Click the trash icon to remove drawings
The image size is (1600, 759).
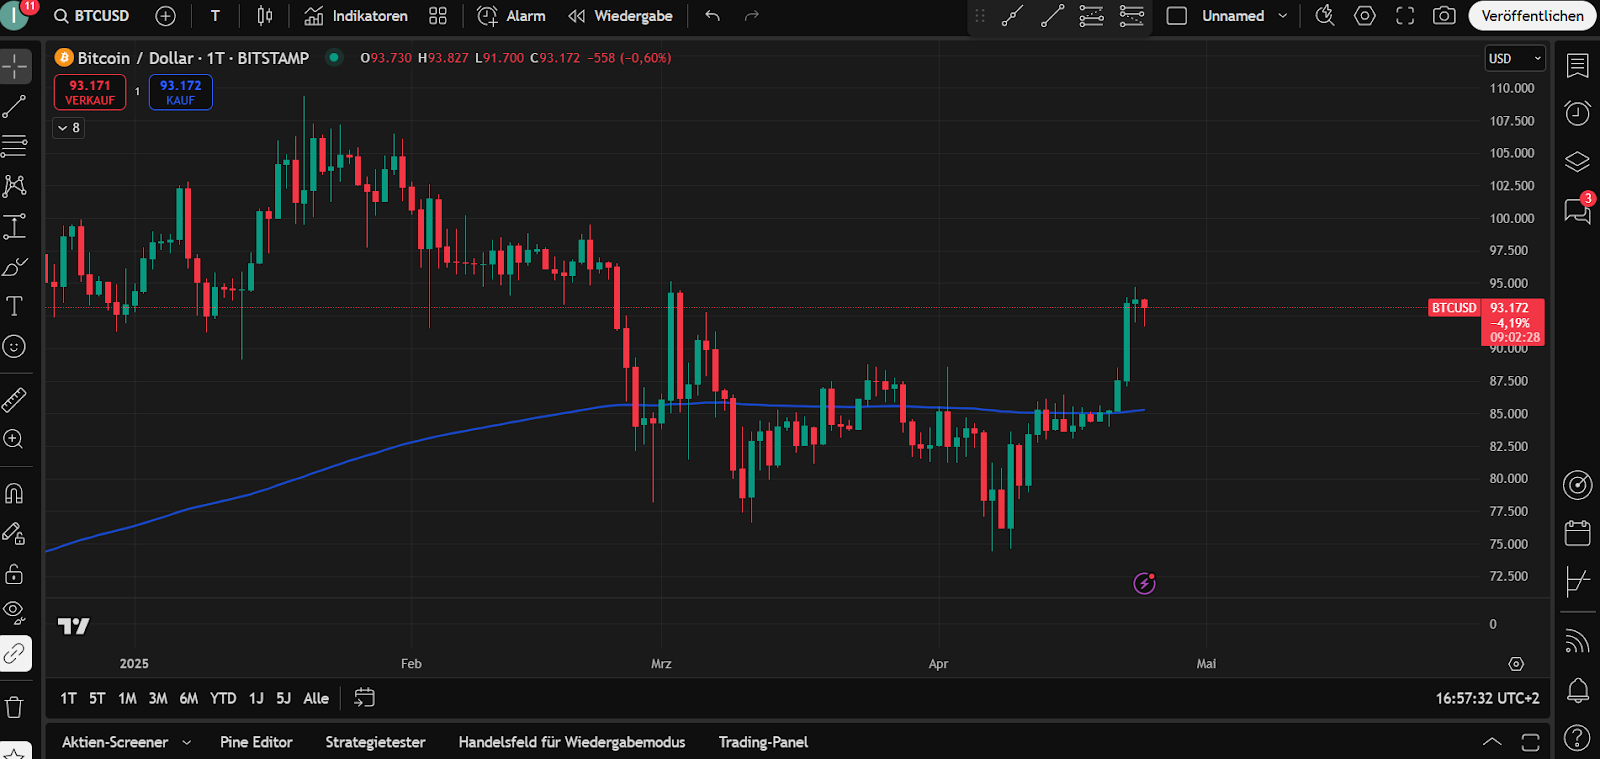[x=15, y=708]
